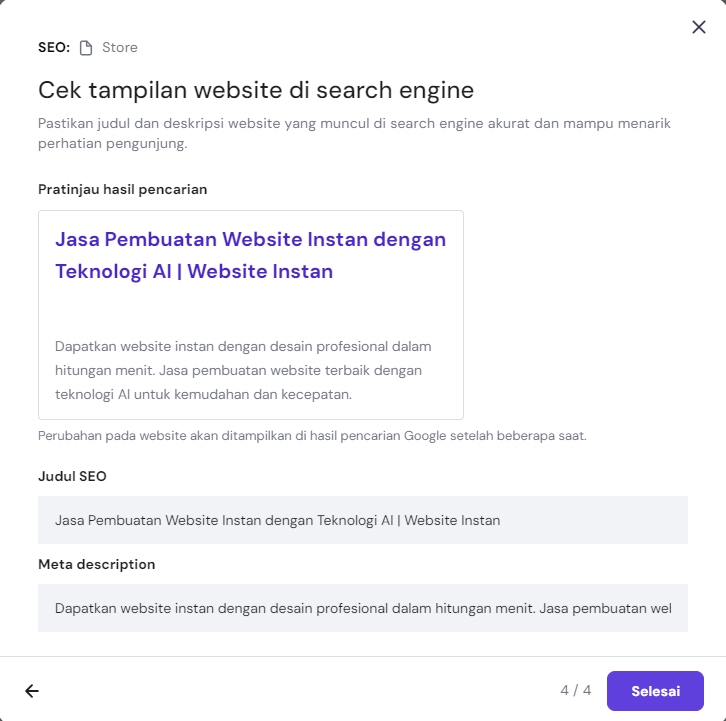The height and width of the screenshot is (721, 726).
Task: Click the Pratinjau hasil pencarian label
Action: [x=122, y=189]
